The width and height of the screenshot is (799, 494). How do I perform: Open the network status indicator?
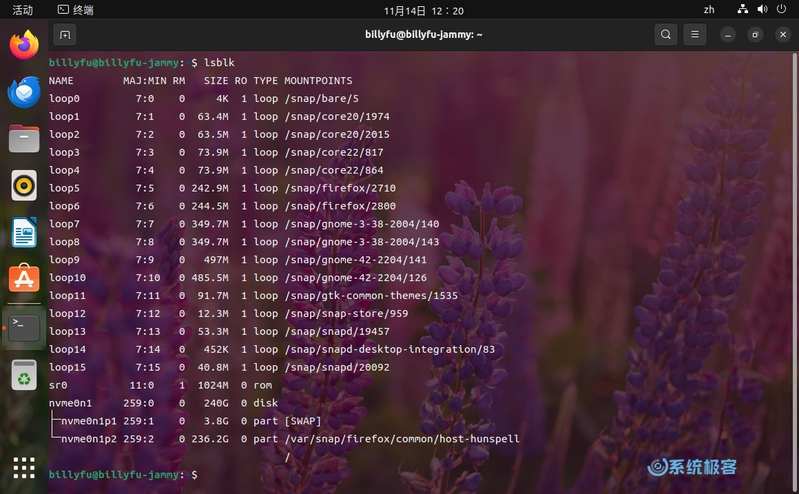point(743,9)
